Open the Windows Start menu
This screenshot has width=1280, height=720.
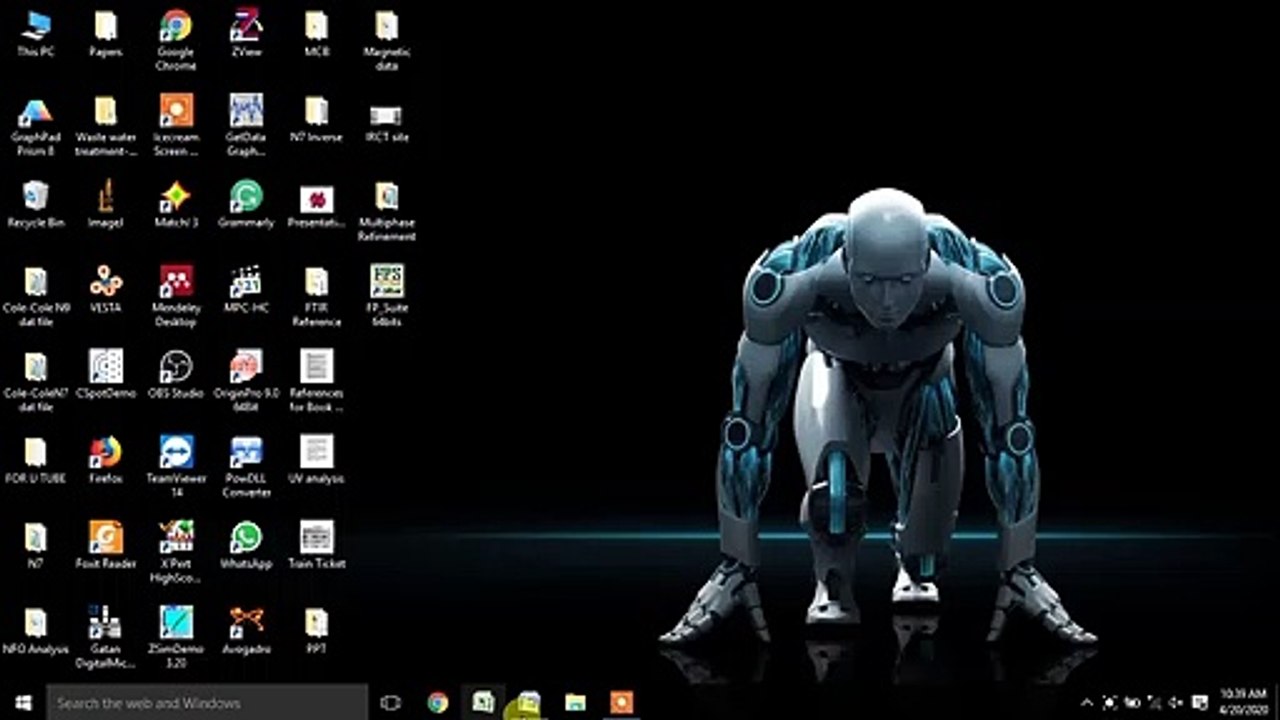point(24,703)
